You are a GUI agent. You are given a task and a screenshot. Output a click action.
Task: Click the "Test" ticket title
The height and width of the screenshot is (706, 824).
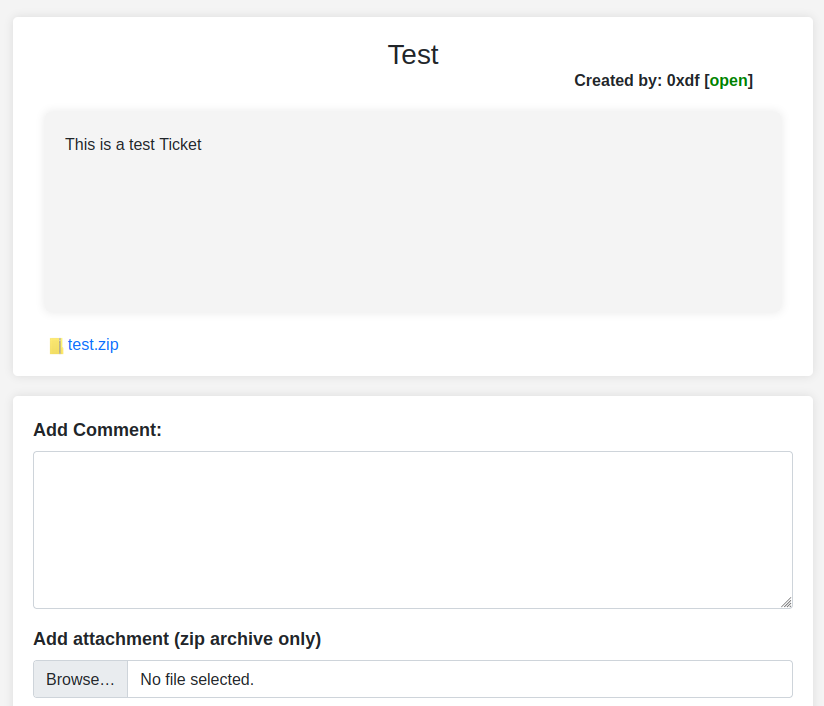[x=413, y=55]
